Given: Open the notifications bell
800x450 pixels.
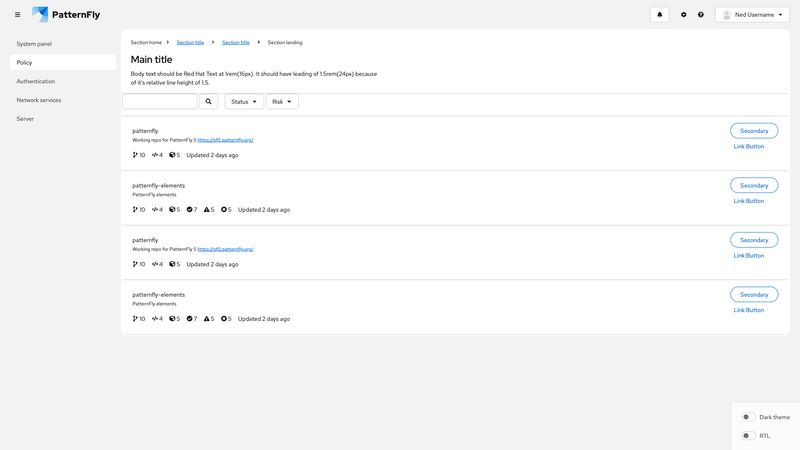Looking at the screenshot, I should (659, 15).
